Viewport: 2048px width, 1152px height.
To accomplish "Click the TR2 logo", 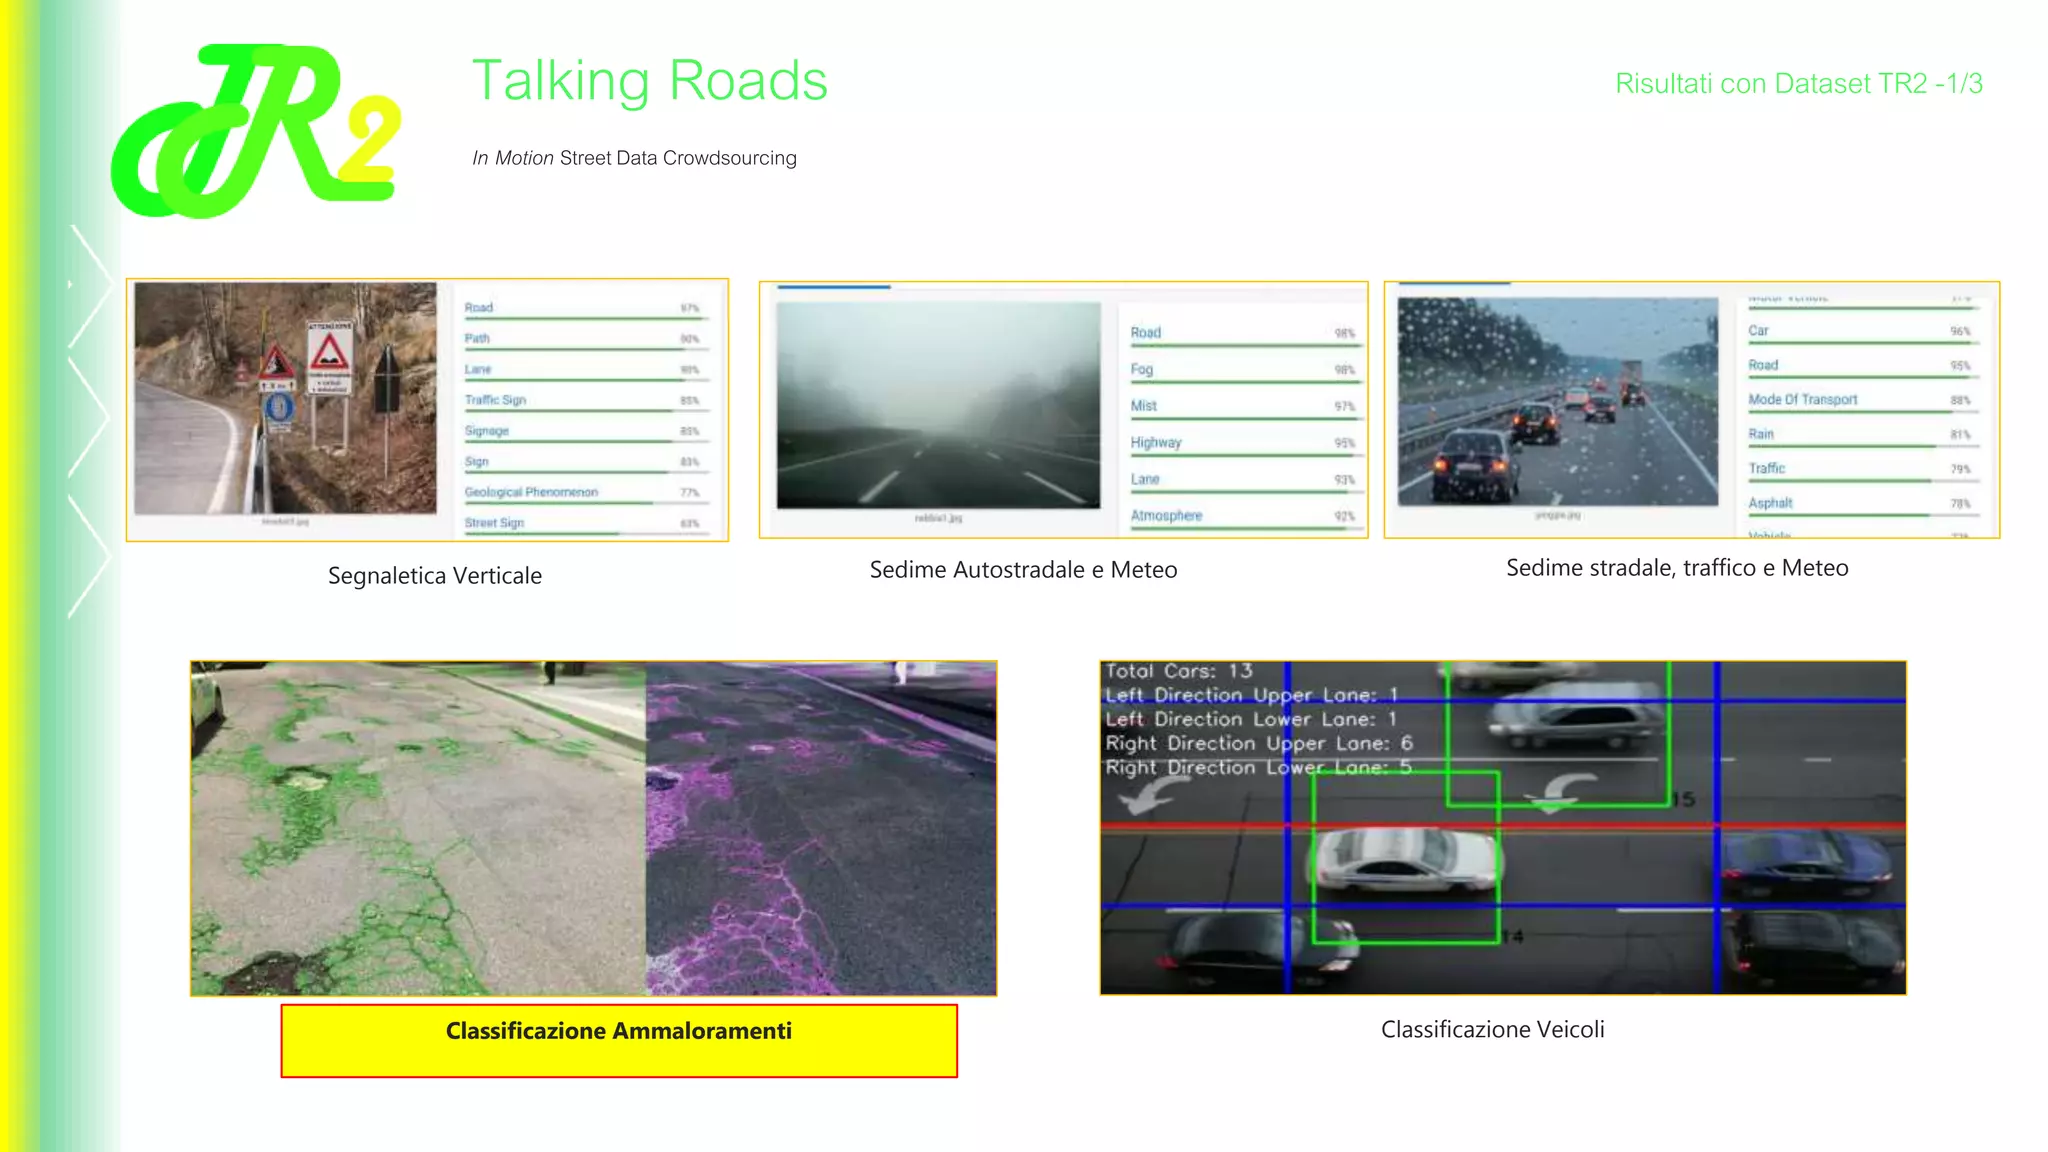I will pyautogui.click(x=256, y=130).
